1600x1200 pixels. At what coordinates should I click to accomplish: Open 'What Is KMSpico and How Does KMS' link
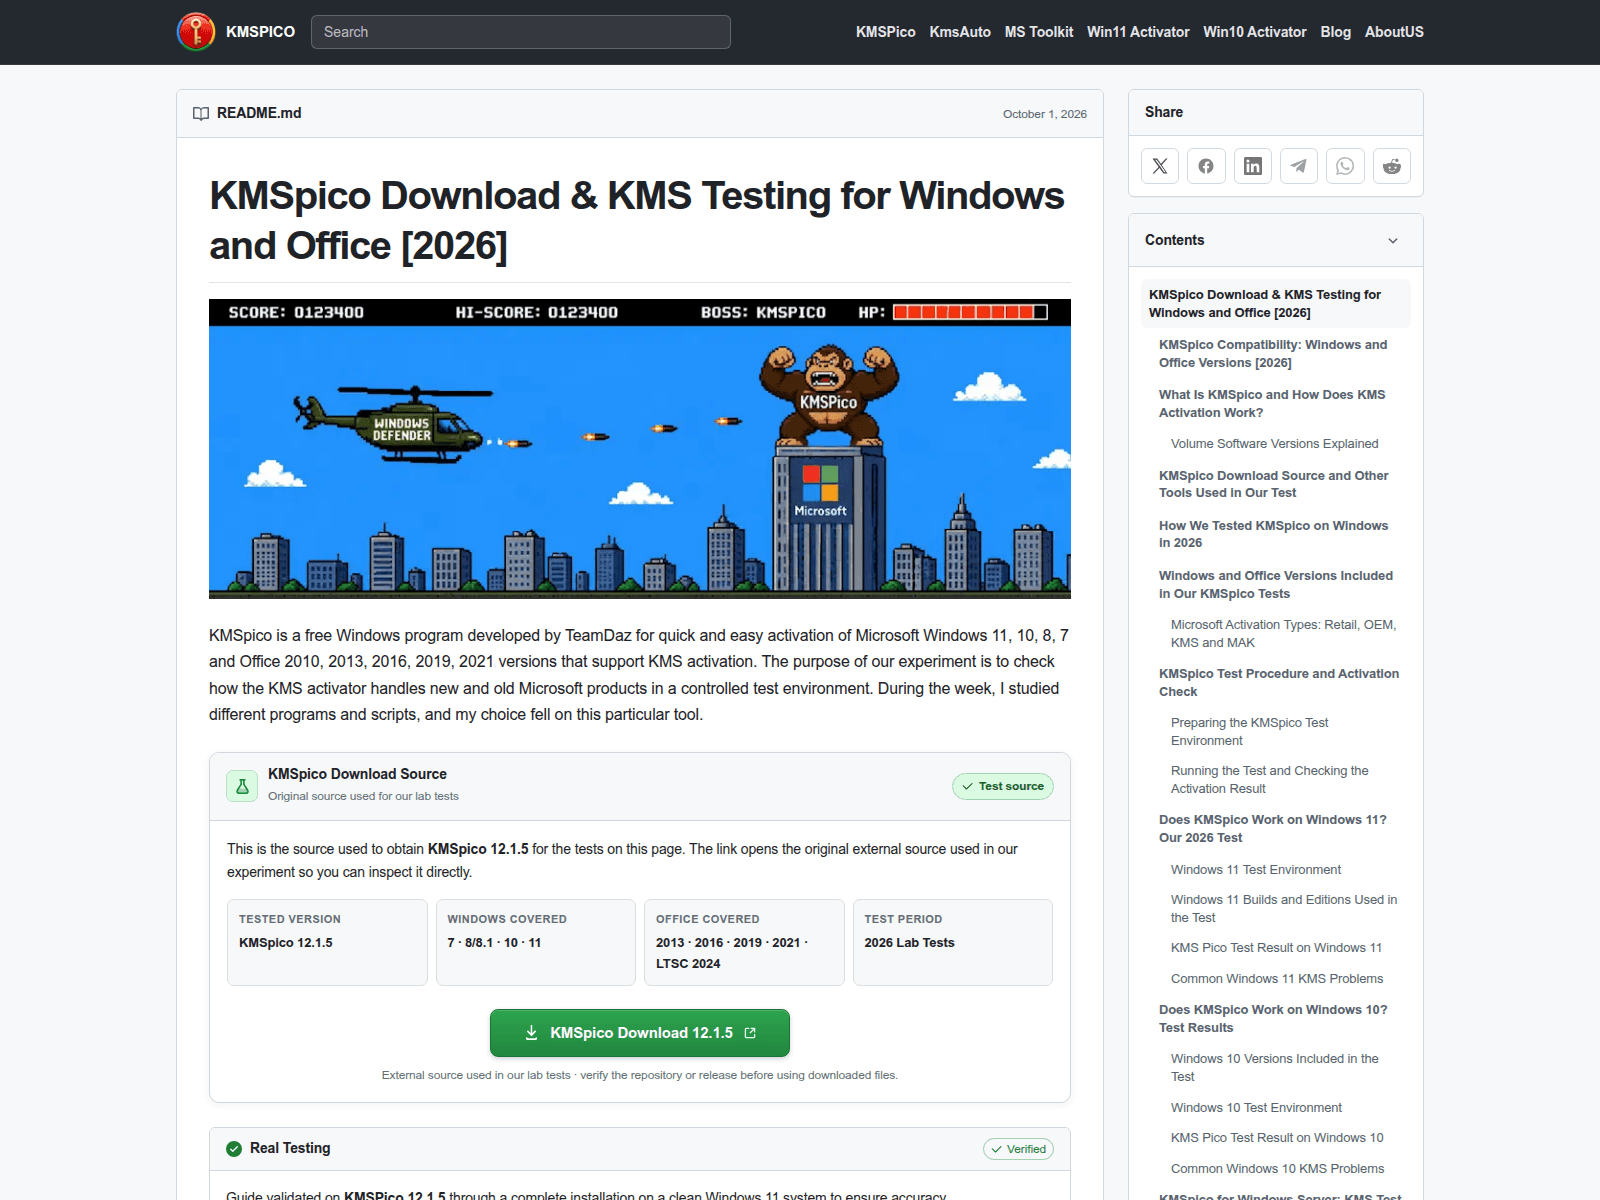1272,404
